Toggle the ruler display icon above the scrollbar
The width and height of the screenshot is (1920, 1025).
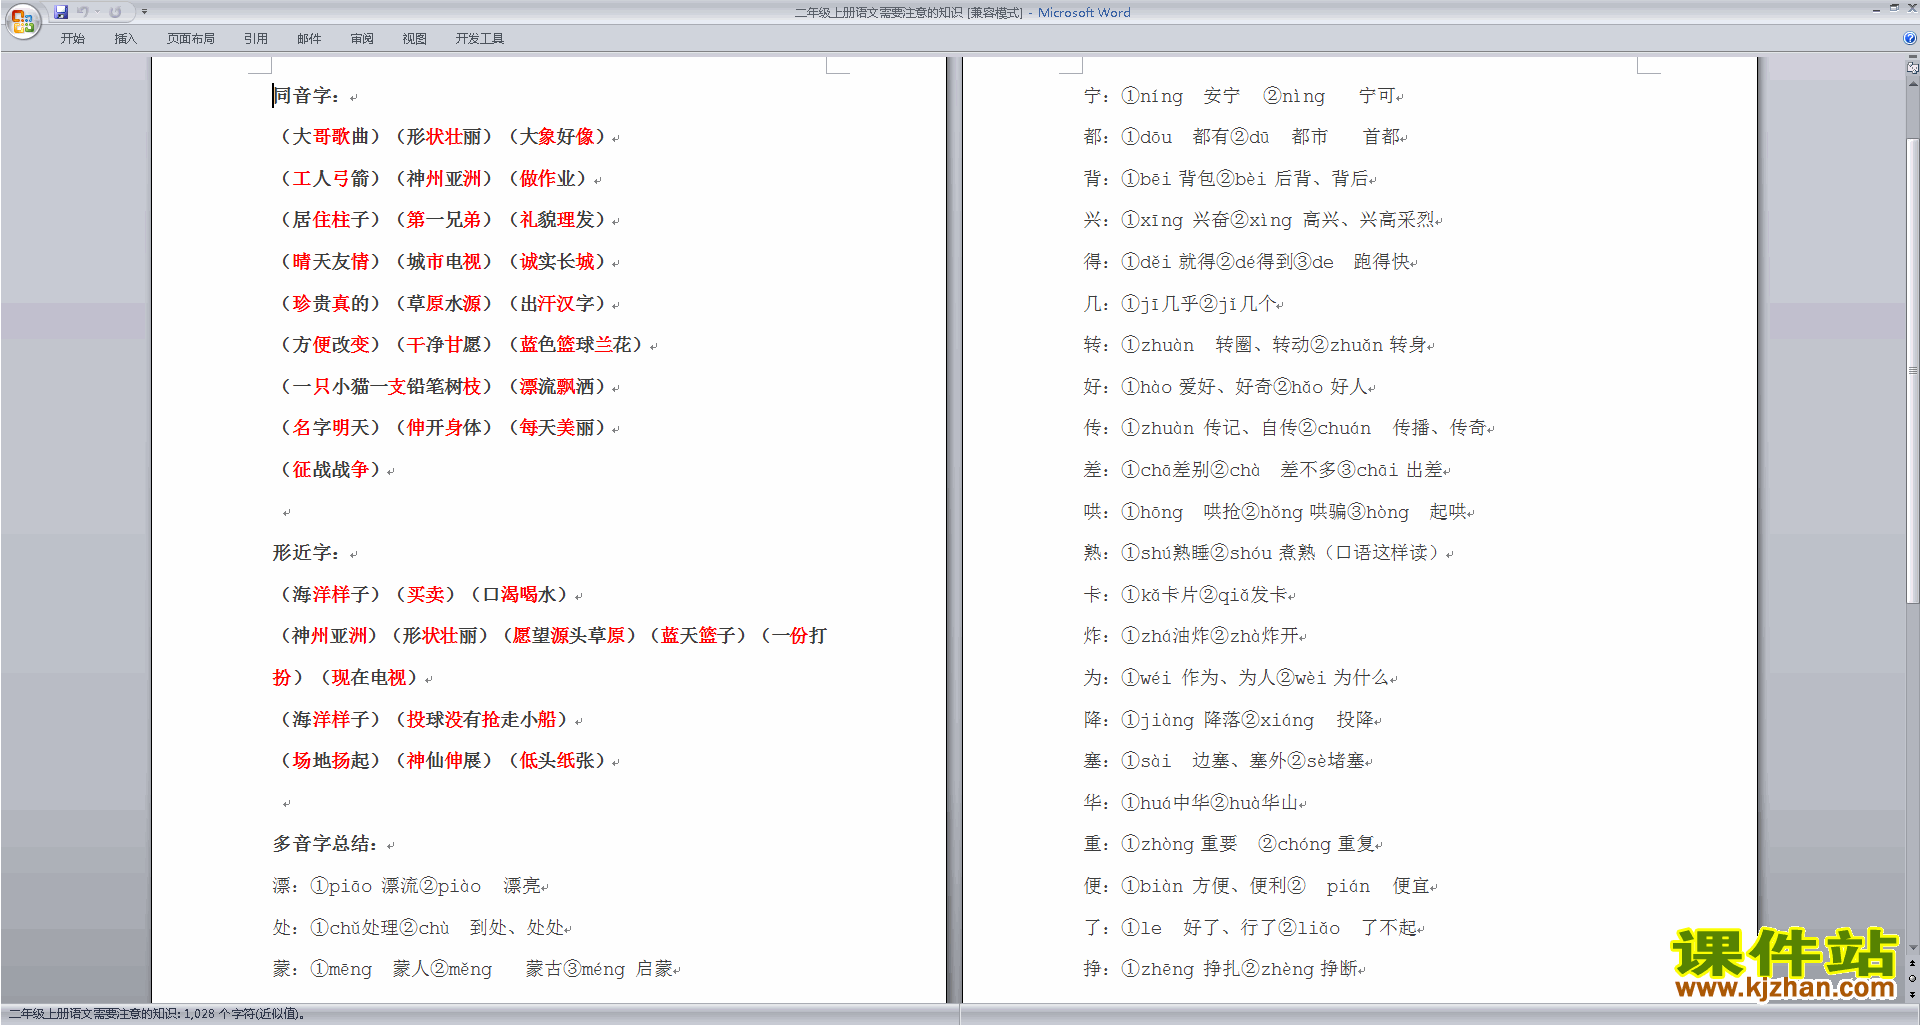point(1912,68)
